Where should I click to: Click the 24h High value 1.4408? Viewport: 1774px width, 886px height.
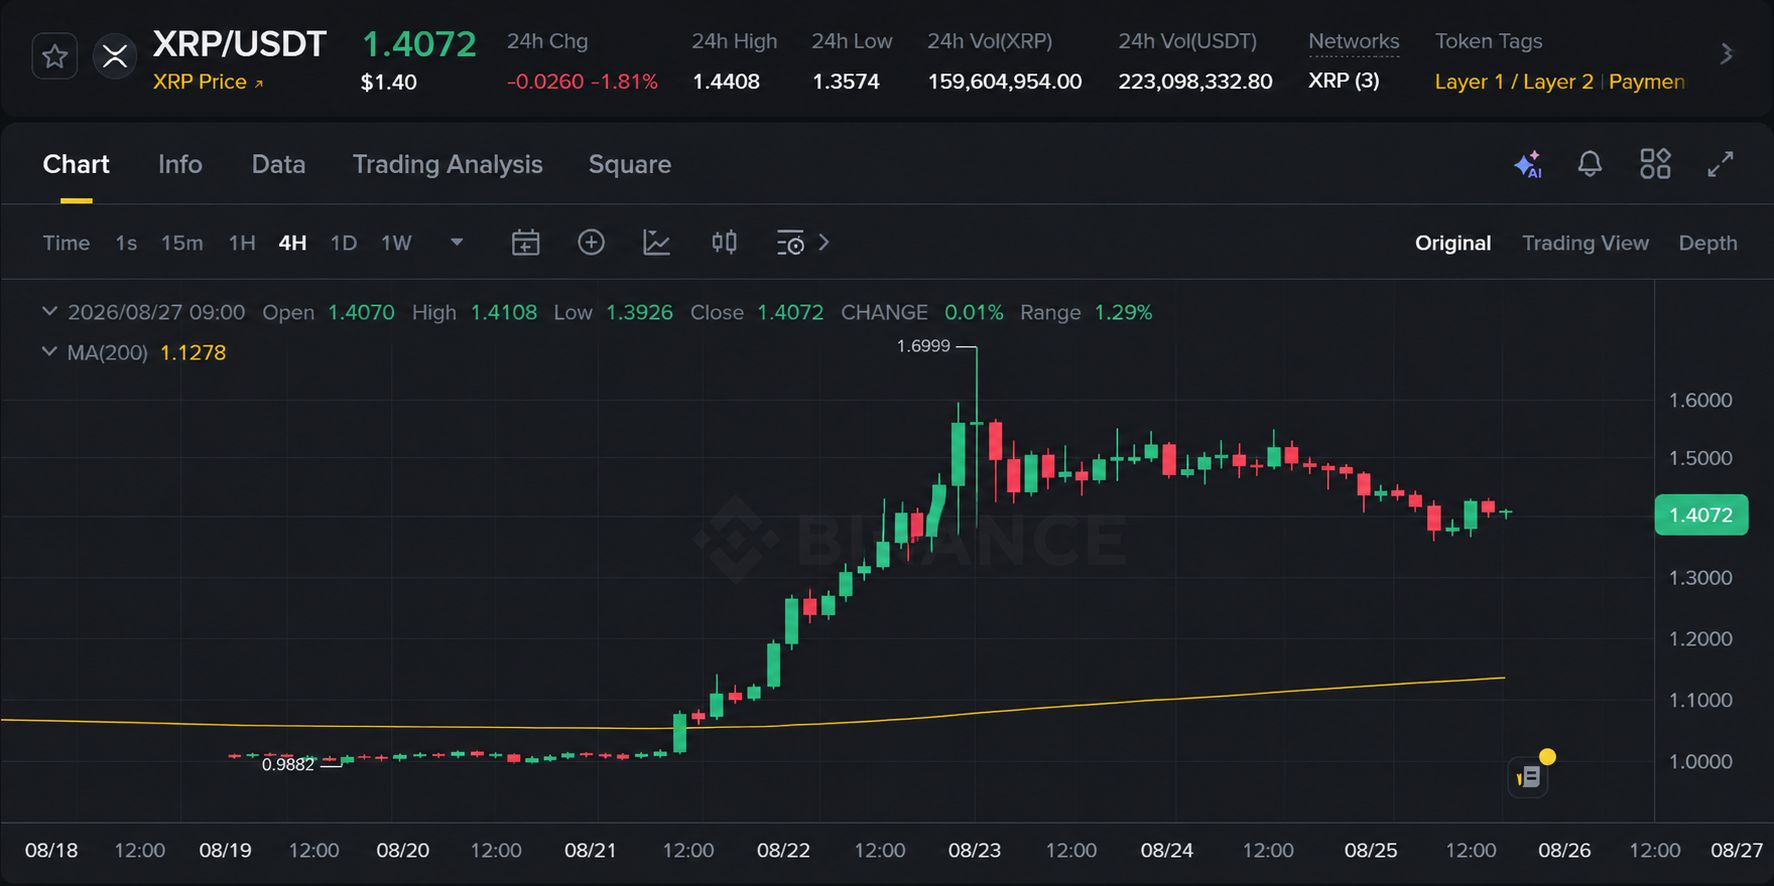click(726, 82)
